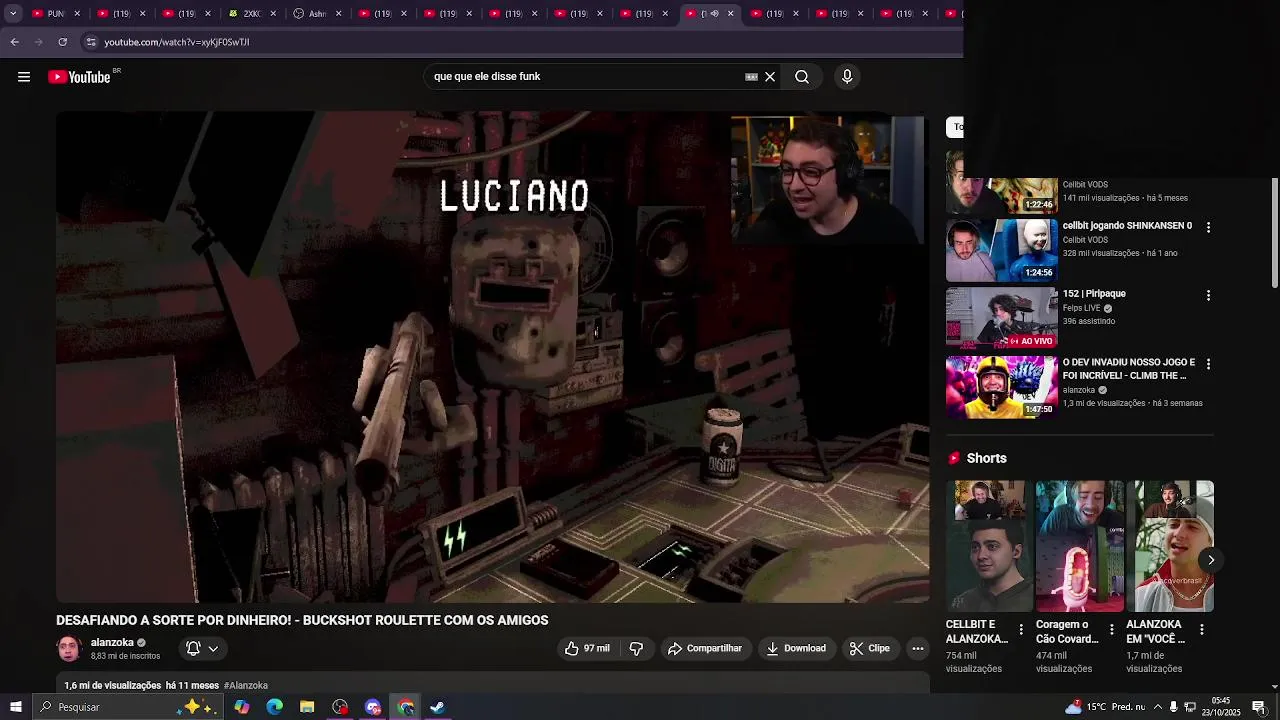
Task: Launch Copilot from the taskbar
Action: (x=242, y=707)
